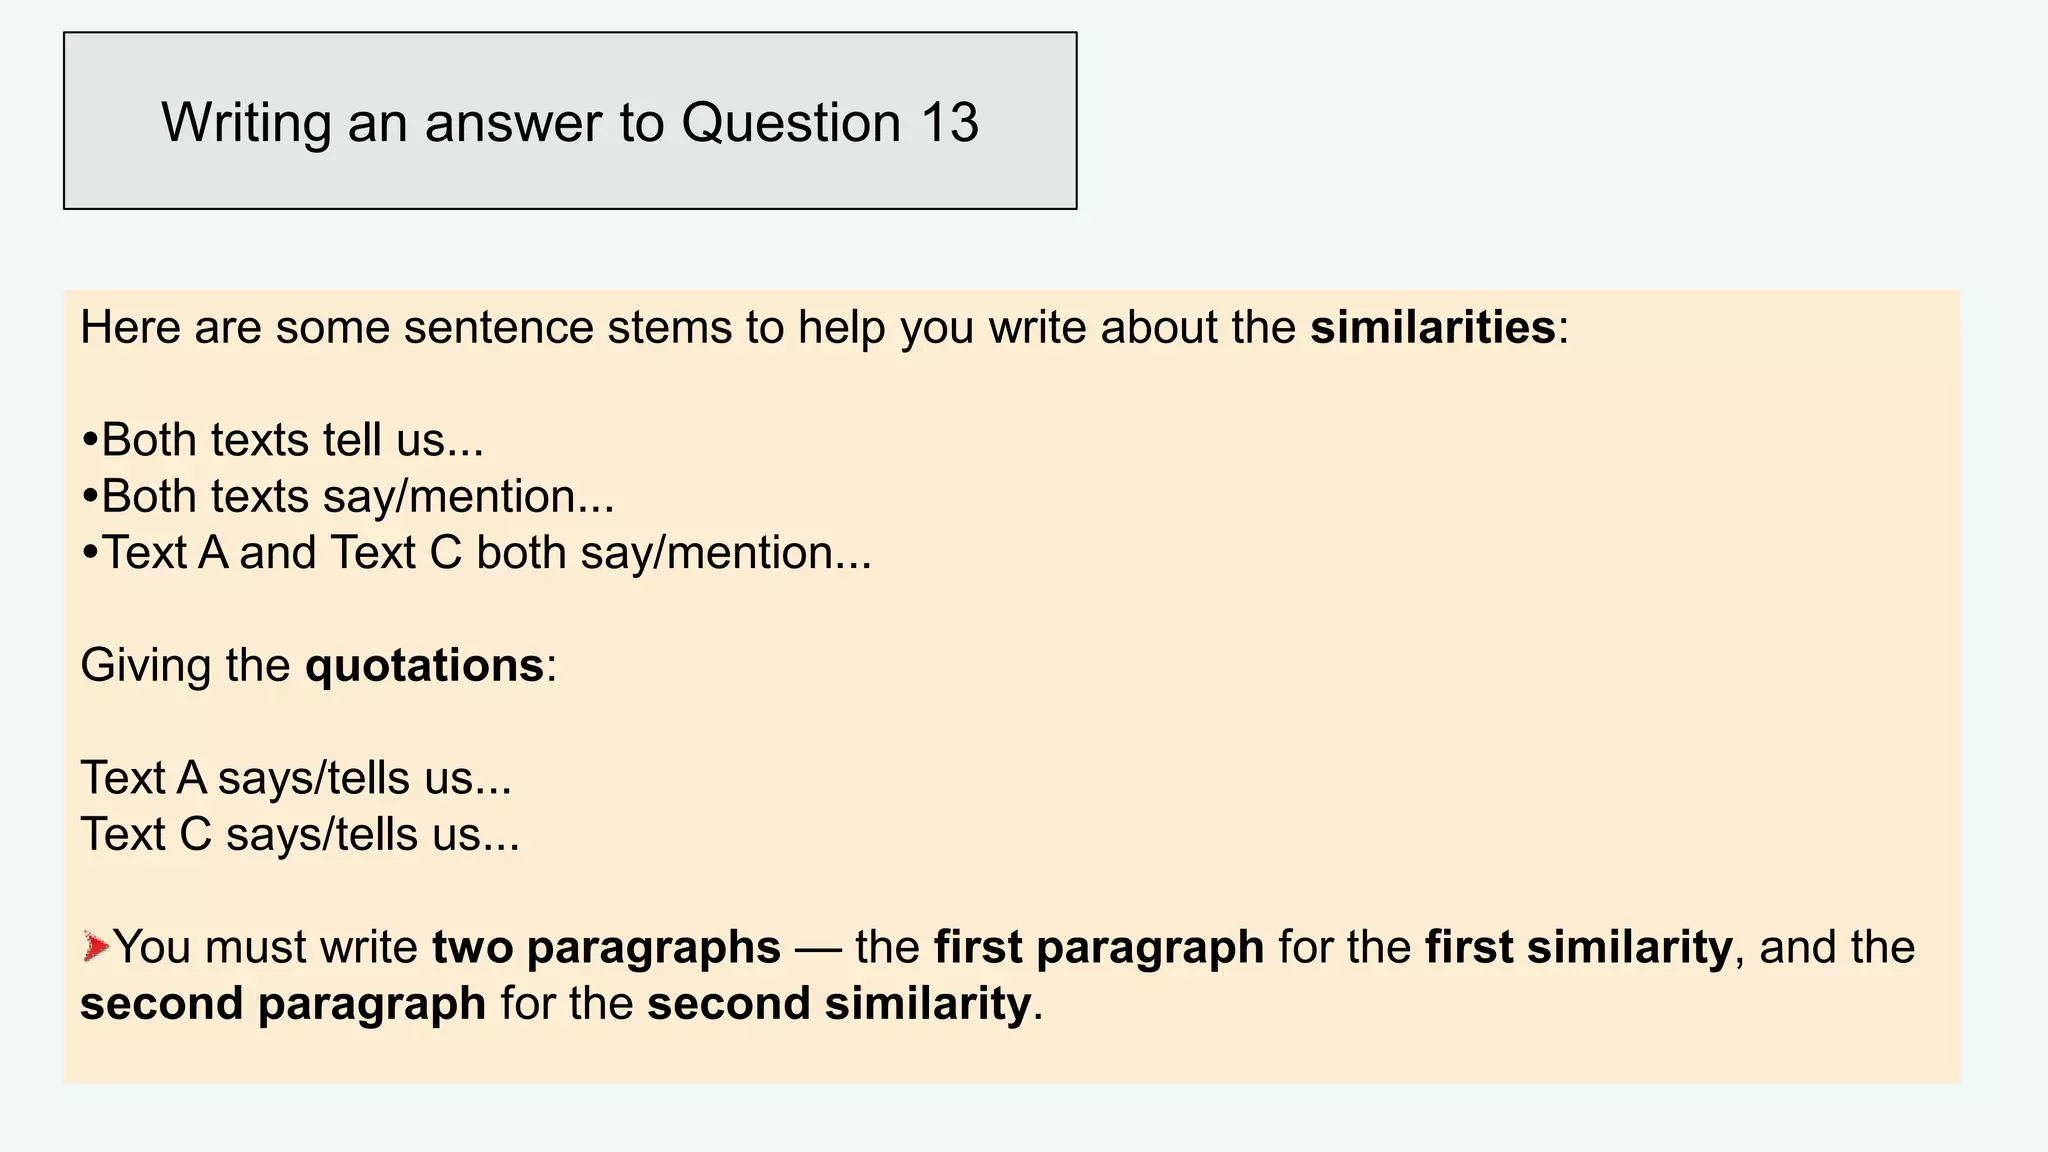Click the bold phrase 'second paragraph'
This screenshot has width=2048, height=1152.
click(x=283, y=1003)
